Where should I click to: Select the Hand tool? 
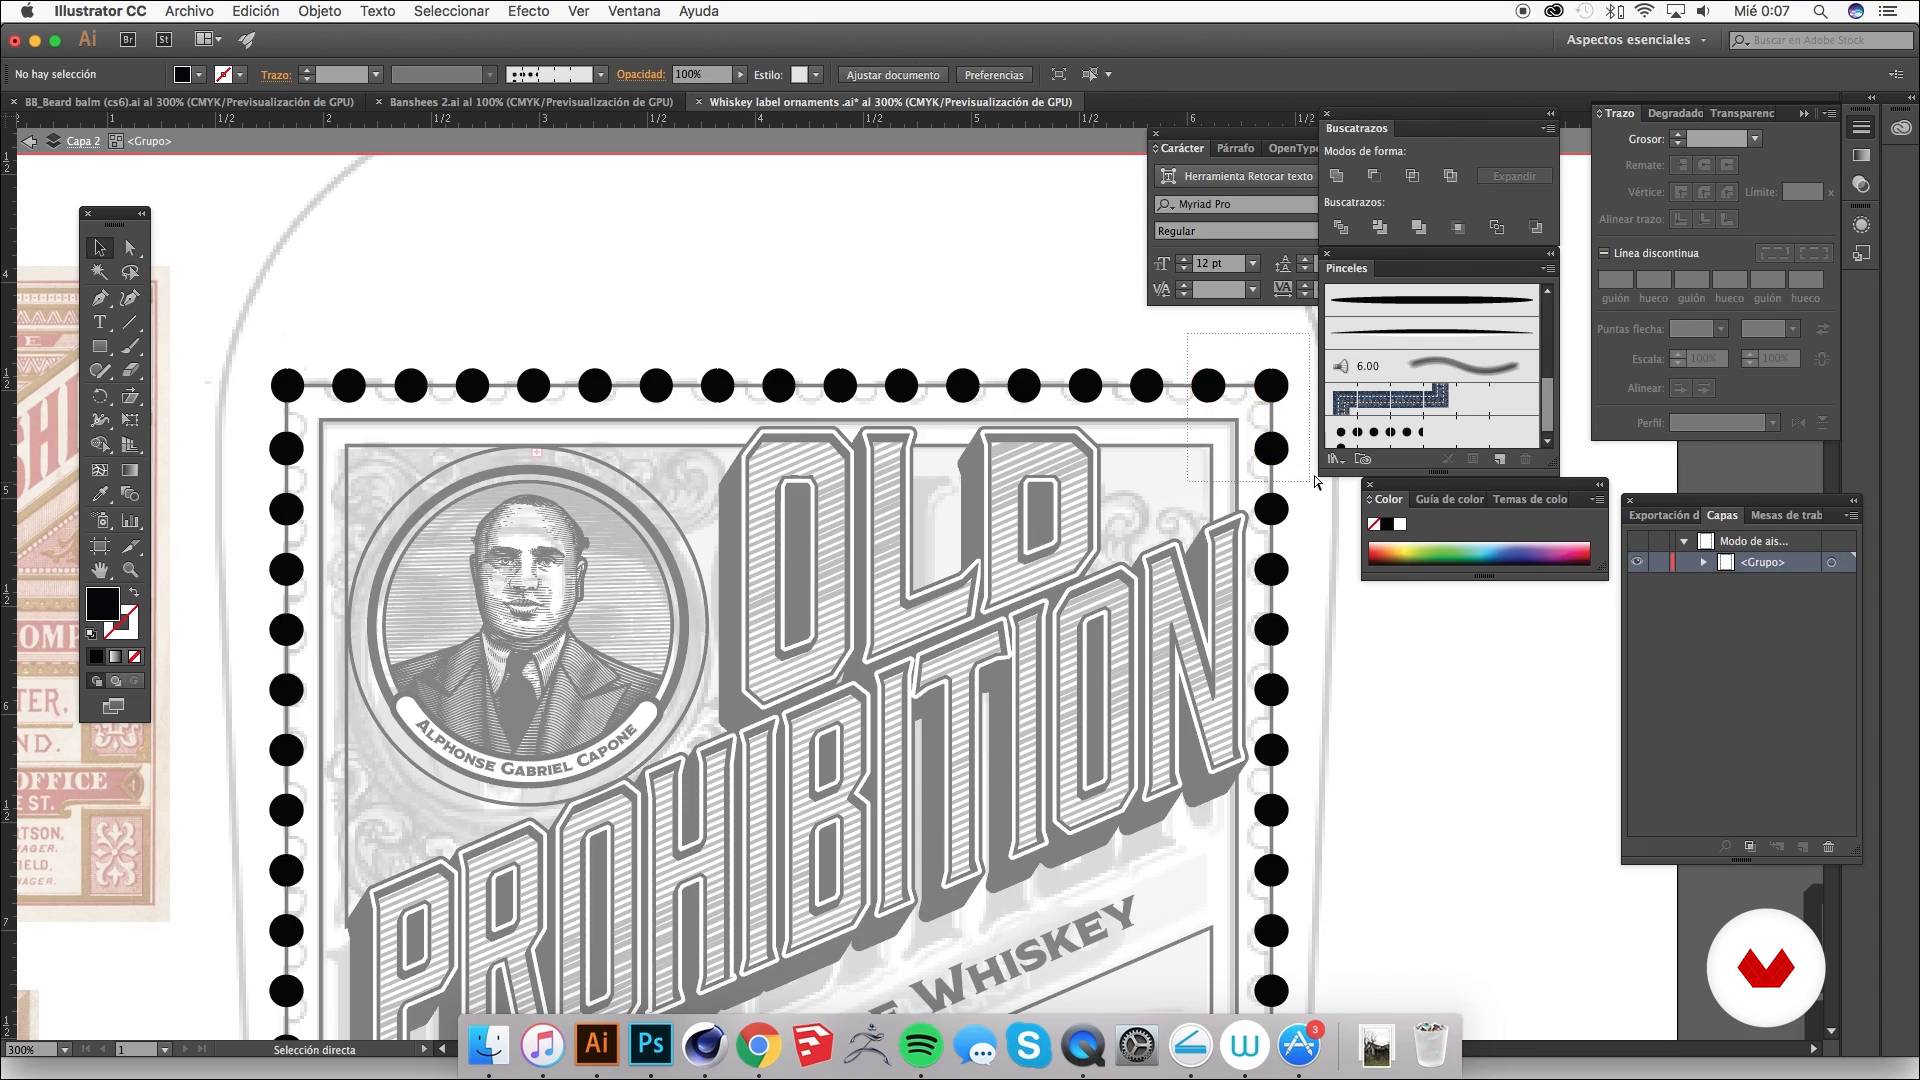[x=100, y=570]
